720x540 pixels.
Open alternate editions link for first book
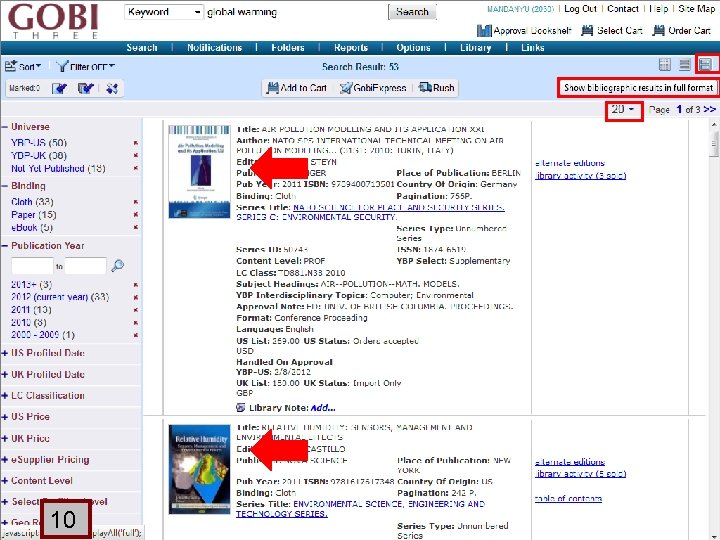point(570,163)
